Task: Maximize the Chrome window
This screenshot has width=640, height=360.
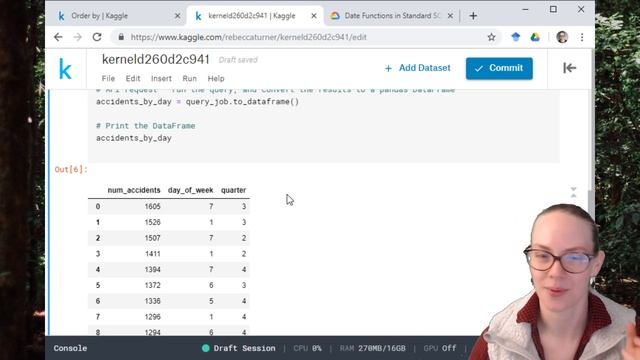Action: [x=553, y=9]
